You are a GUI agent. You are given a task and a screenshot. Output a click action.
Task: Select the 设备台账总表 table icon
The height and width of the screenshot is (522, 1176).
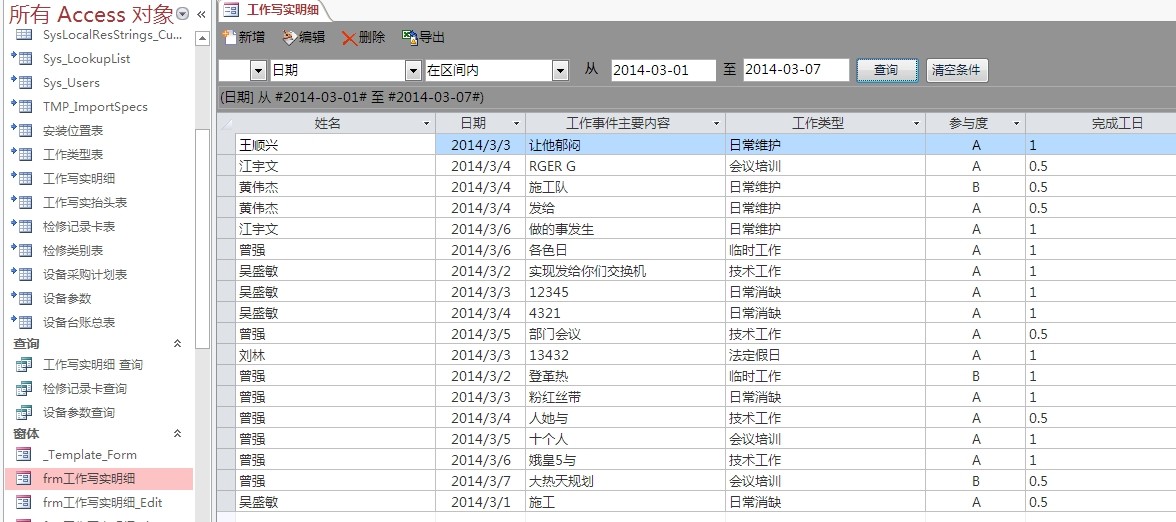tap(23, 322)
